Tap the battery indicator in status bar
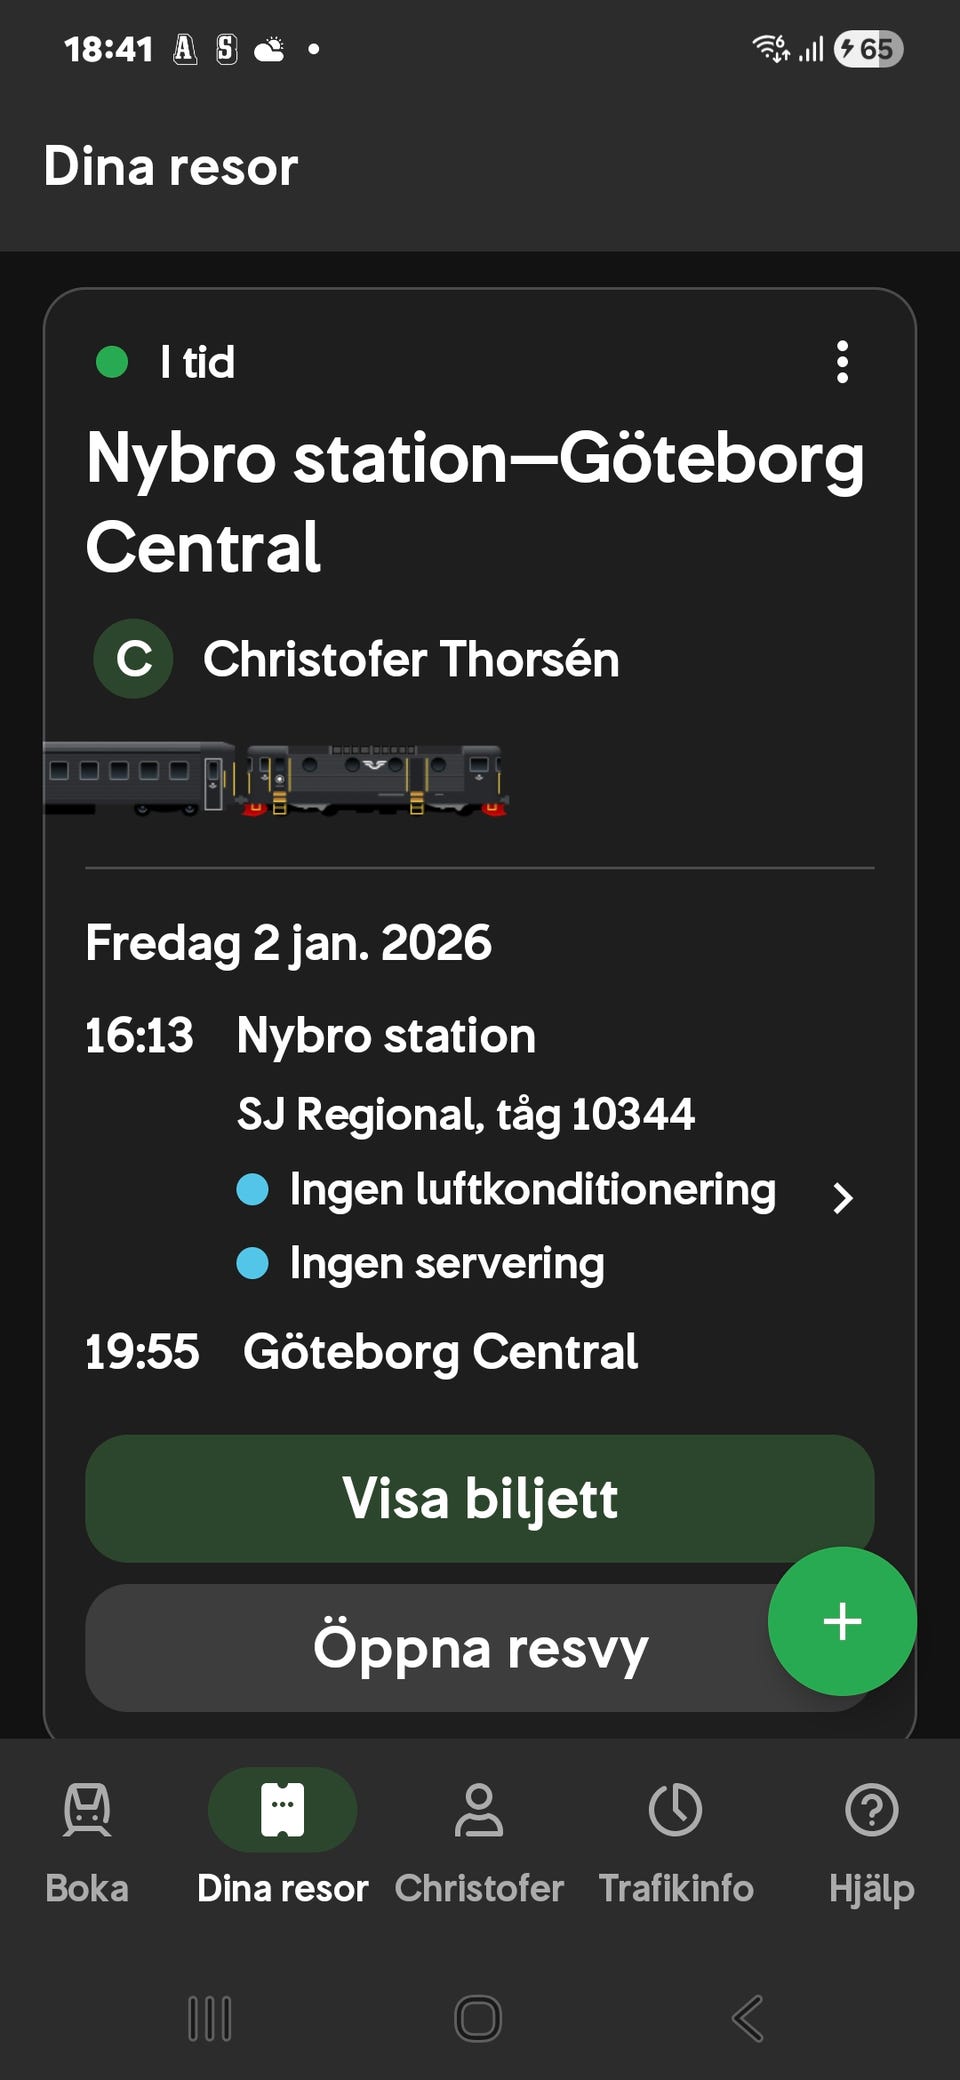The image size is (960, 2080). click(x=867, y=49)
